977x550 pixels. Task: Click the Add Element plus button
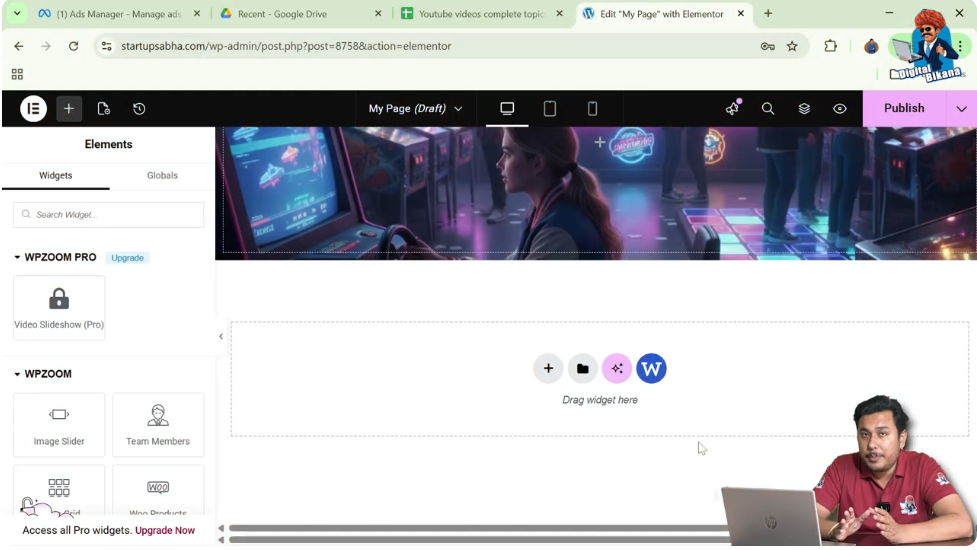[x=69, y=108]
